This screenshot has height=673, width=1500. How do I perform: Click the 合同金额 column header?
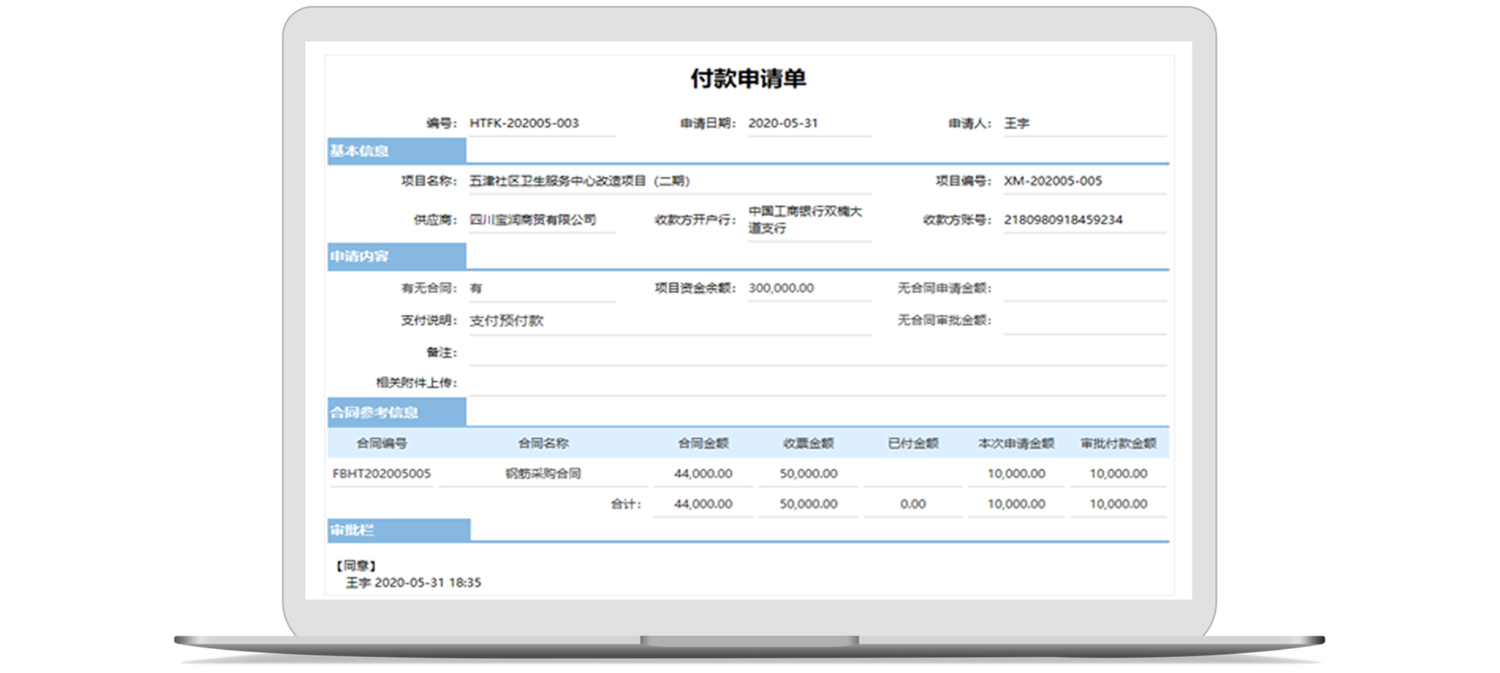[x=702, y=443]
